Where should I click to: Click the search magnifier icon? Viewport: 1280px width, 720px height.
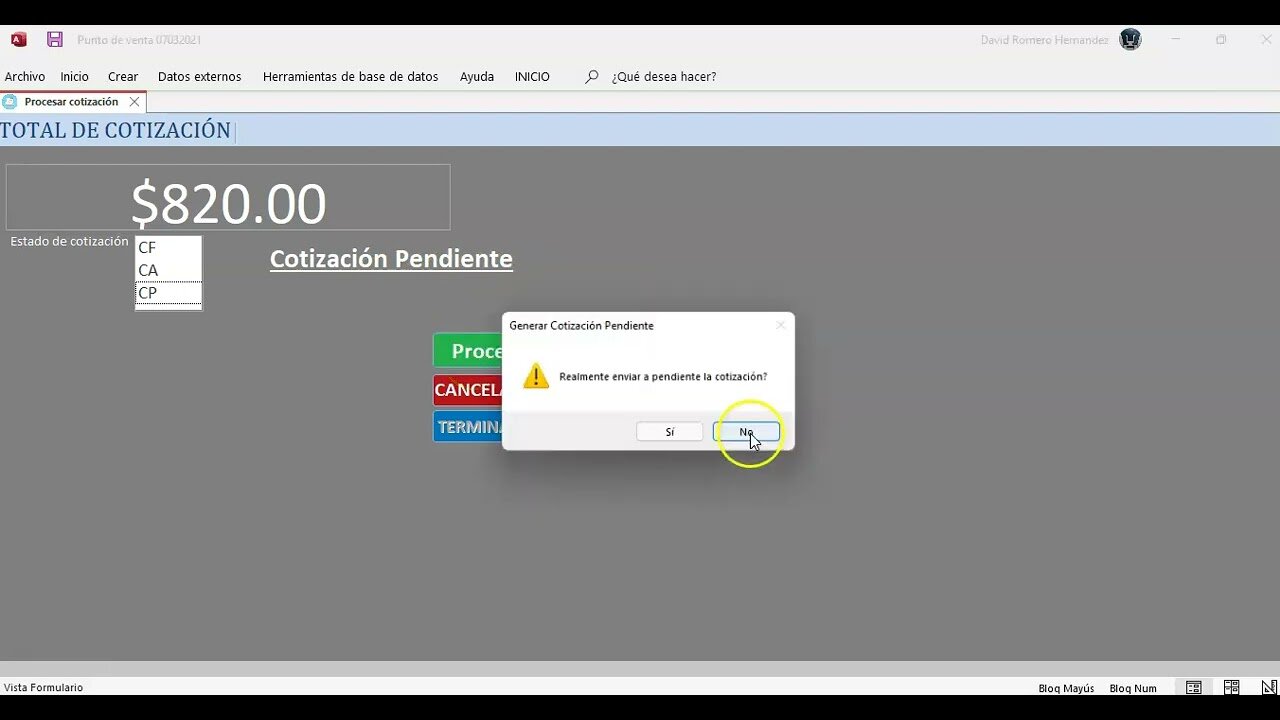click(592, 76)
